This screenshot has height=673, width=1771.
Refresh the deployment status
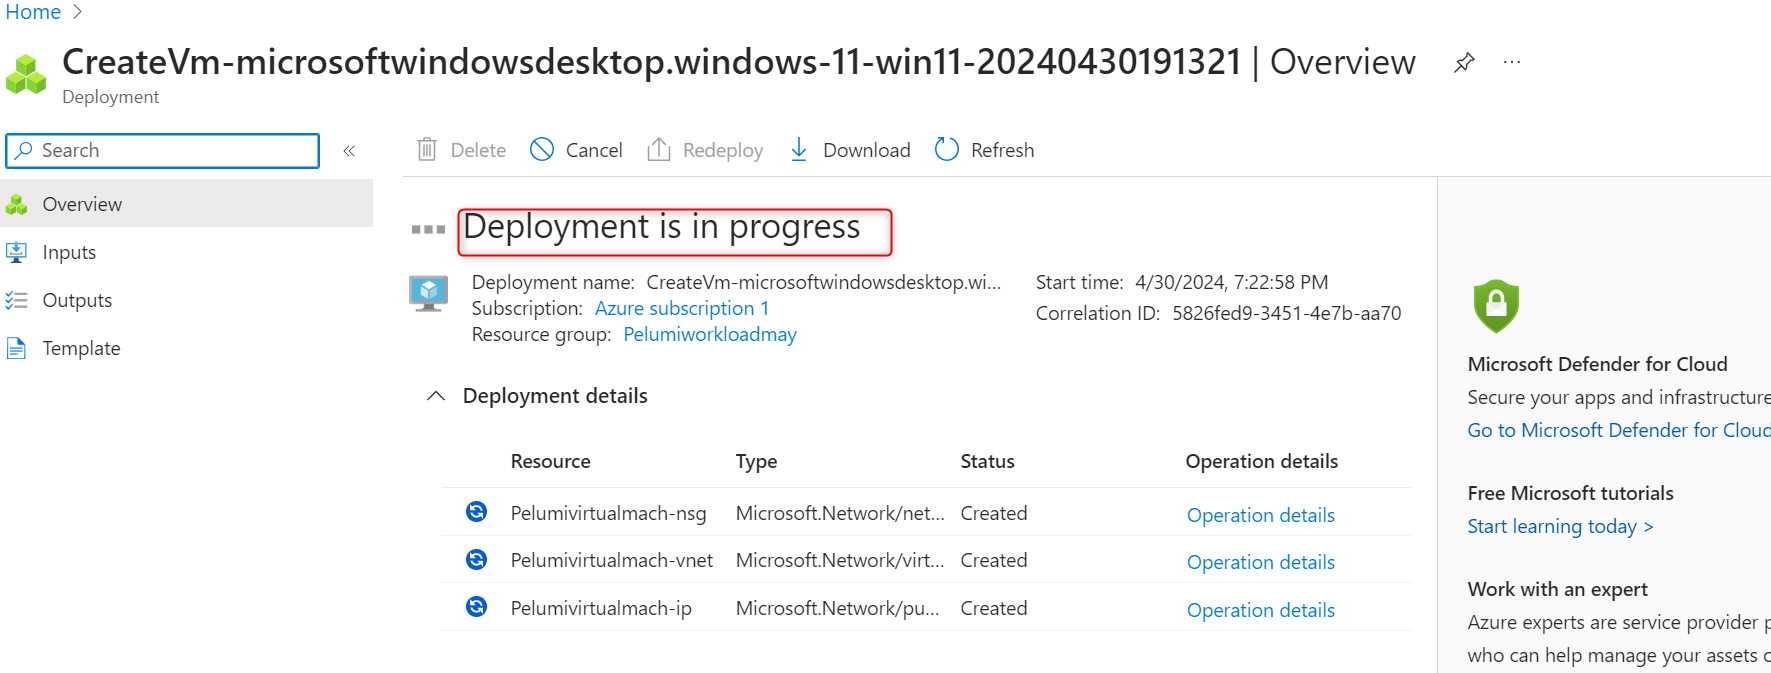tap(984, 150)
